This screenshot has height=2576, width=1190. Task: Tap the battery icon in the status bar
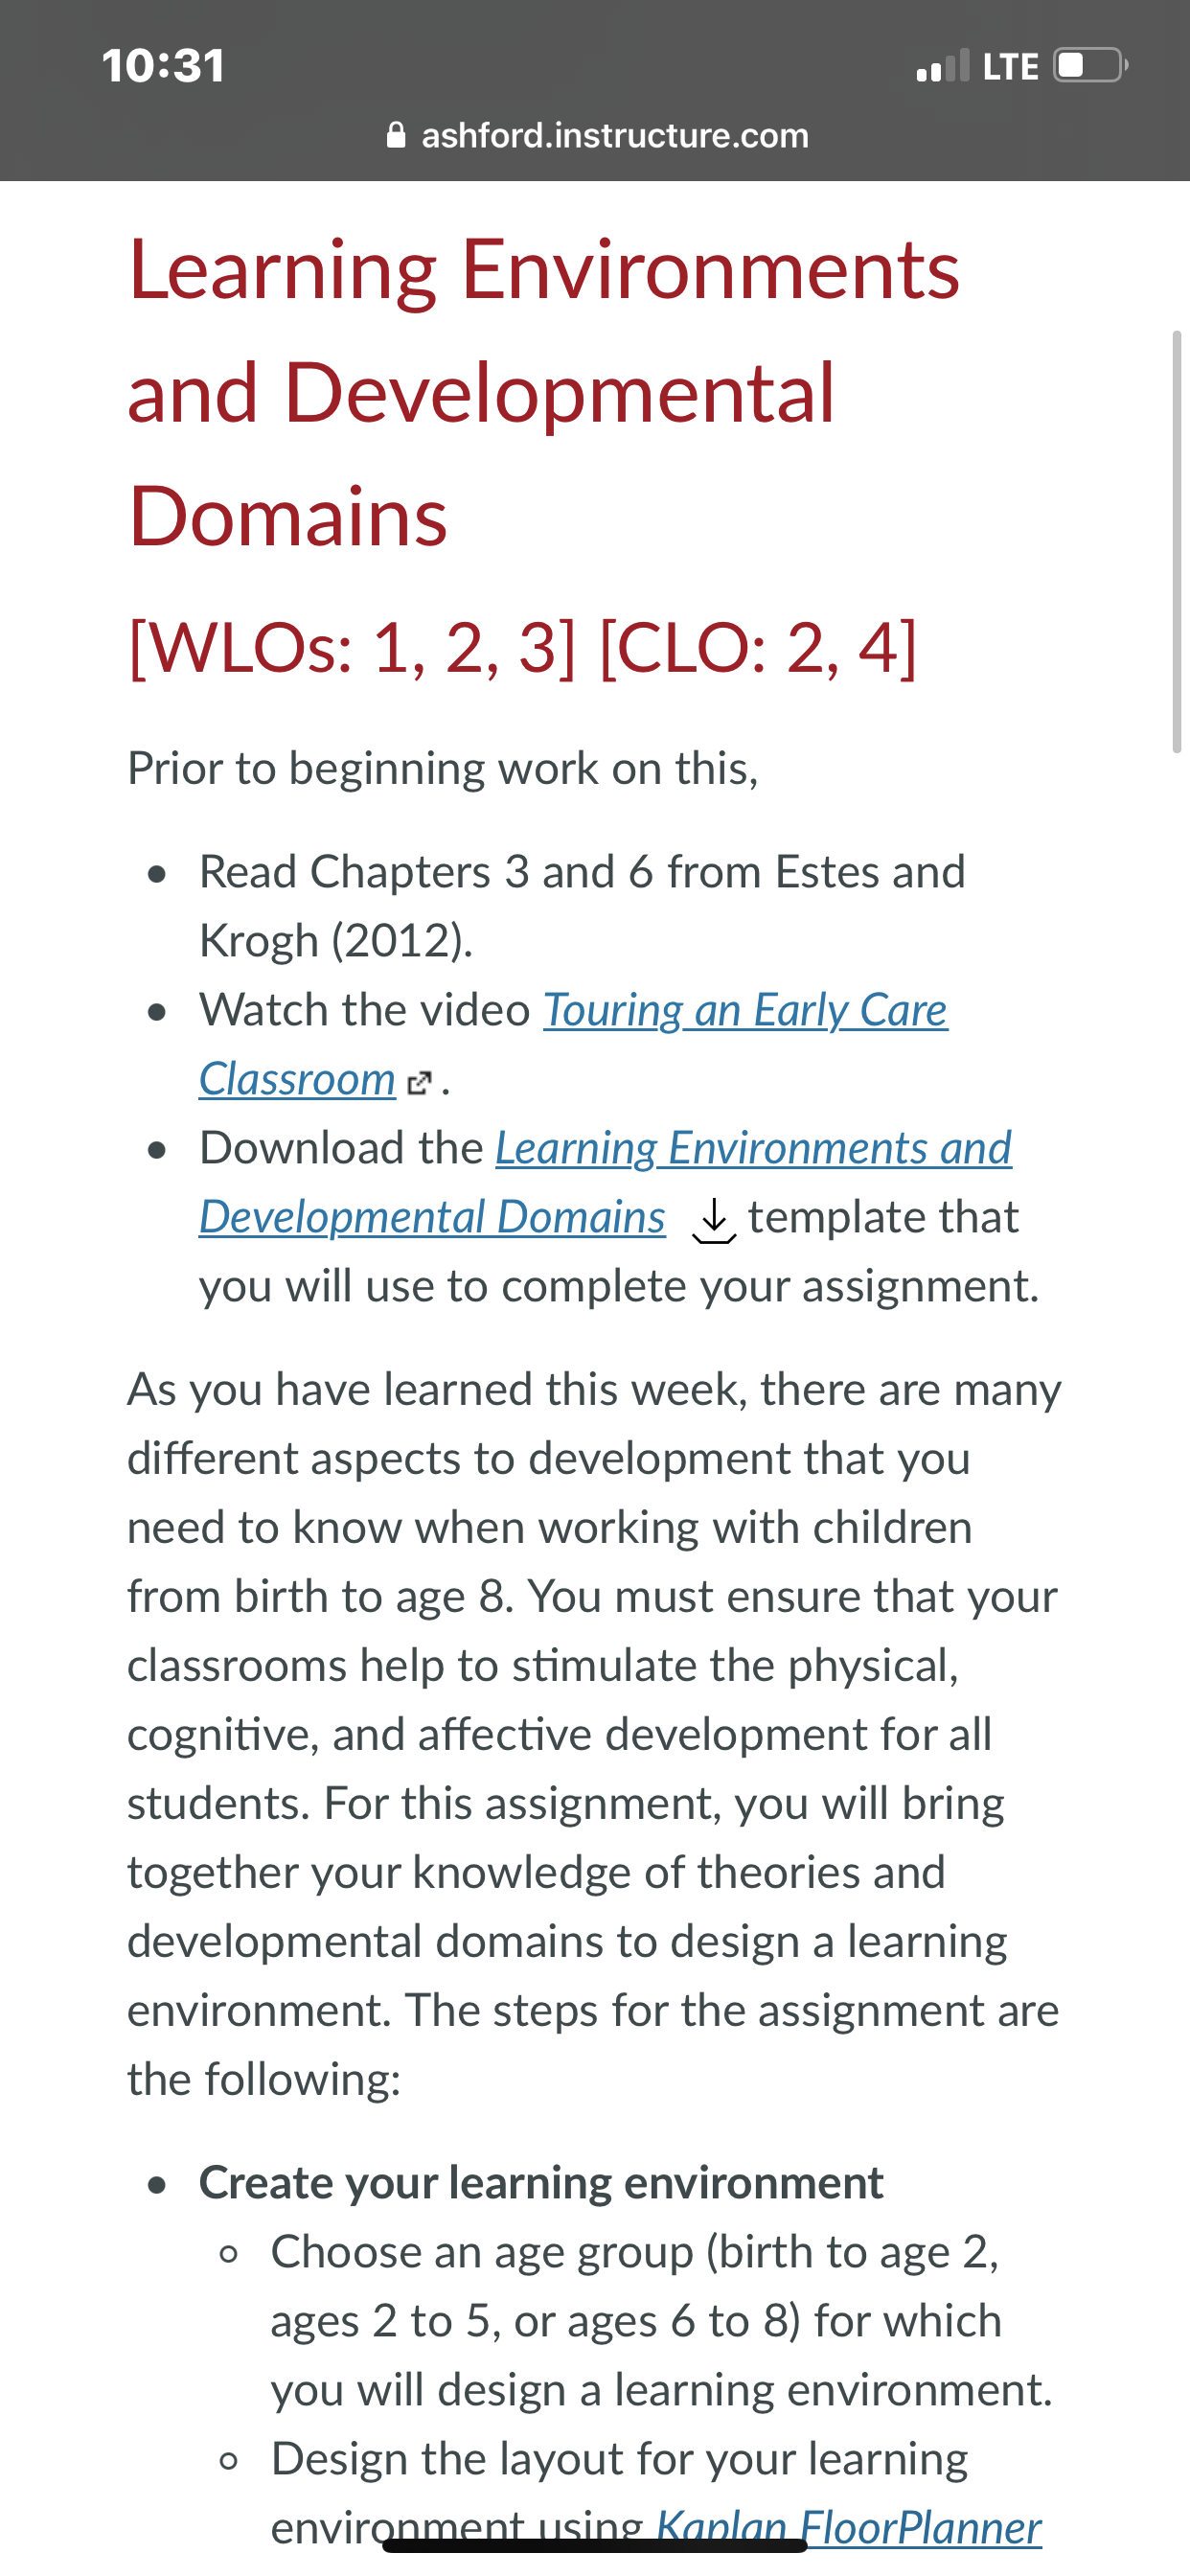[1091, 65]
